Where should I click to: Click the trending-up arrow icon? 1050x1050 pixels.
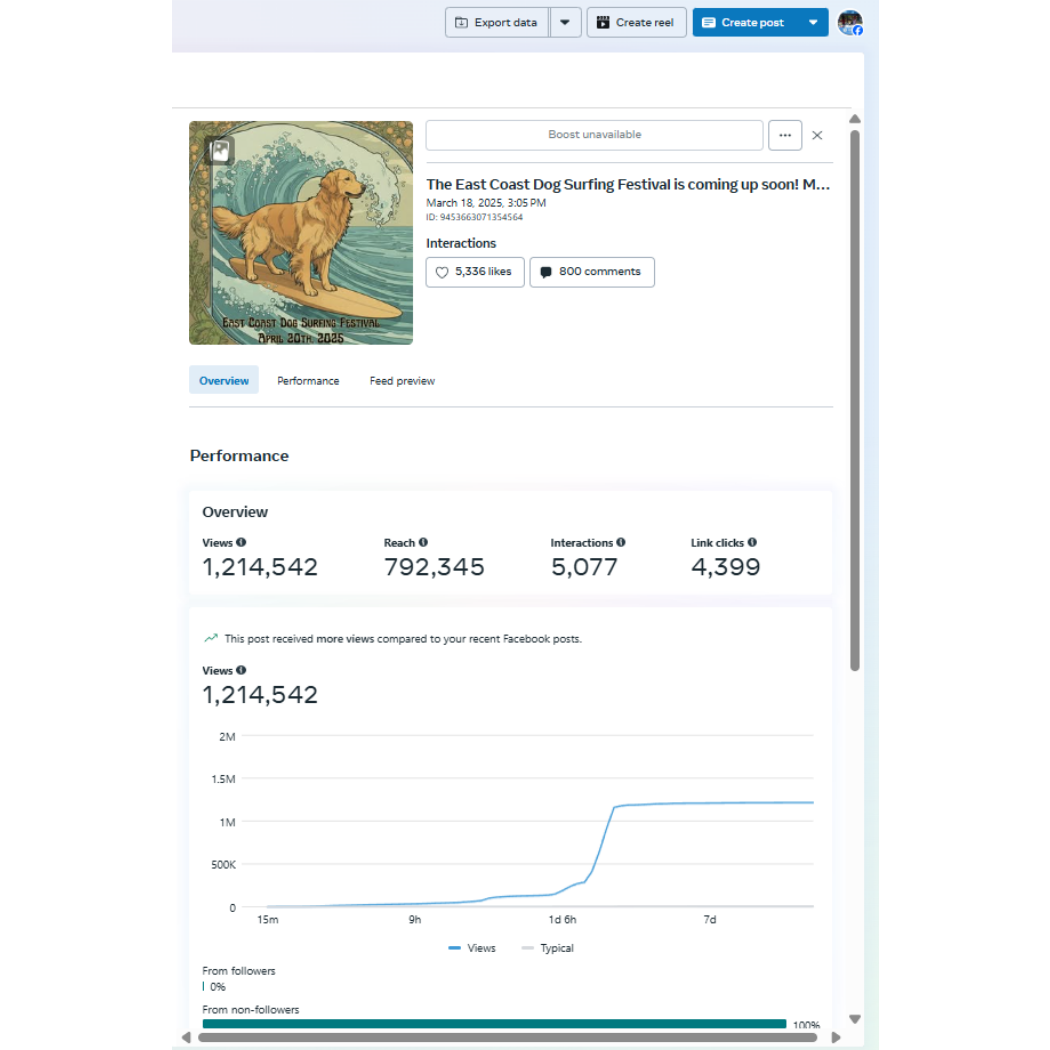(x=211, y=638)
